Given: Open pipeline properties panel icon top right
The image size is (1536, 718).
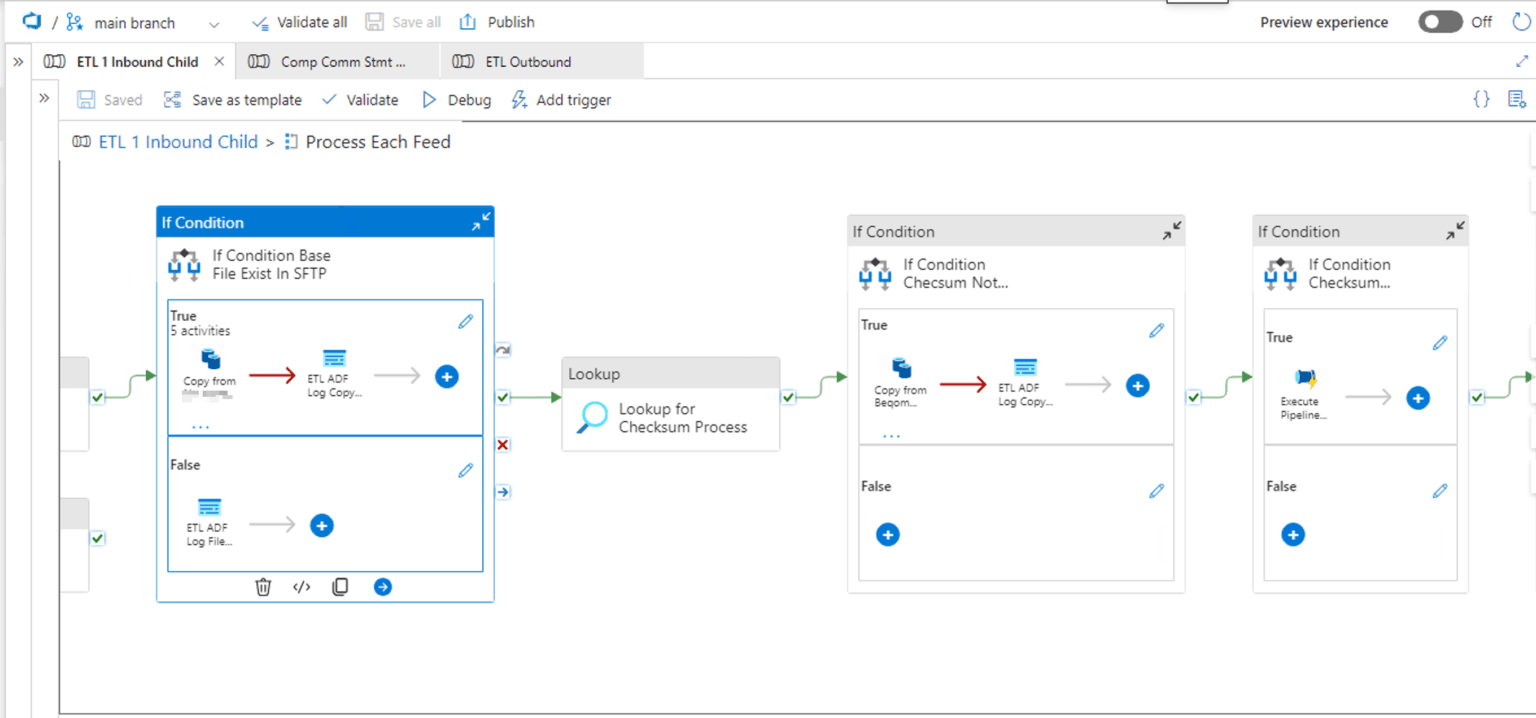Looking at the screenshot, I should pos(1517,98).
